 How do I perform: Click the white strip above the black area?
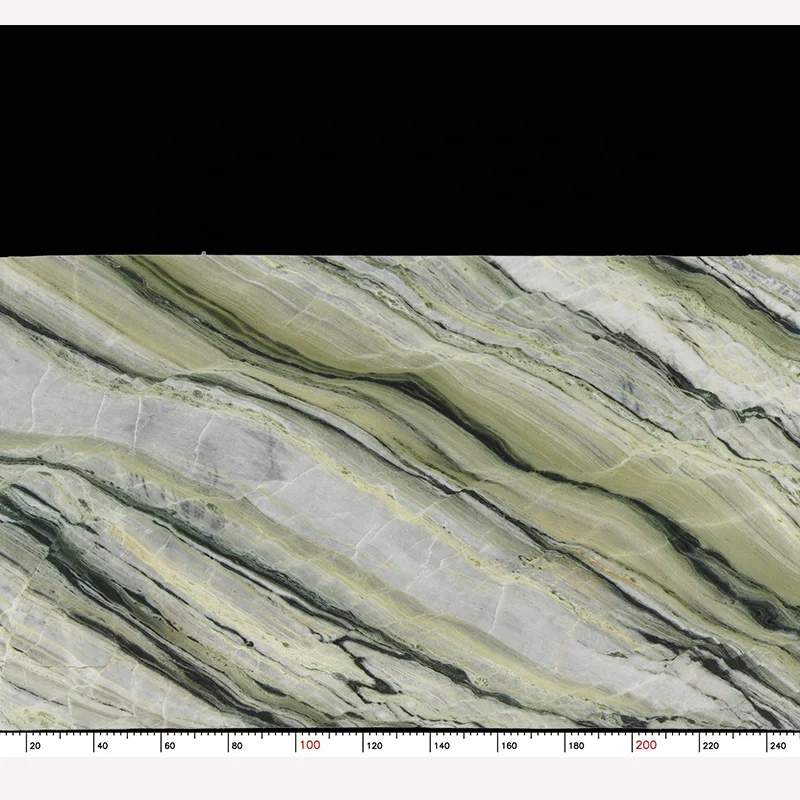tap(400, 12)
